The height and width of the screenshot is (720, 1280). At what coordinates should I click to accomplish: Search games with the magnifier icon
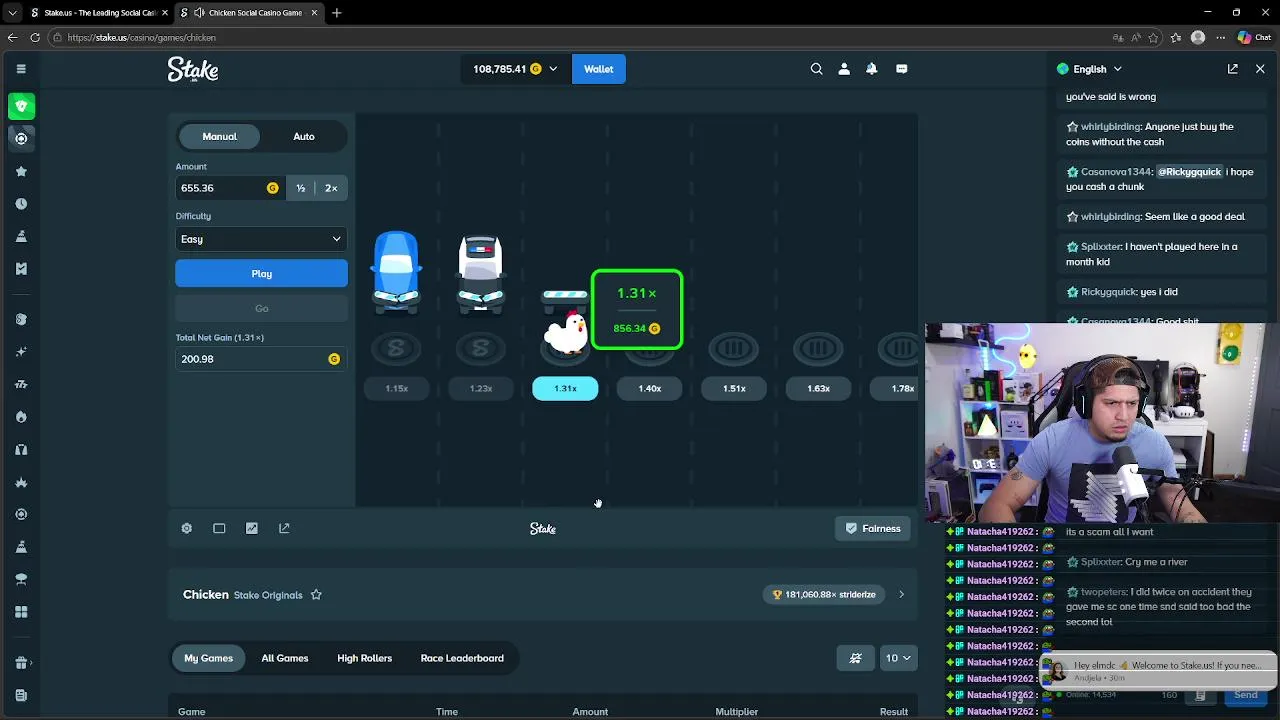(x=817, y=69)
